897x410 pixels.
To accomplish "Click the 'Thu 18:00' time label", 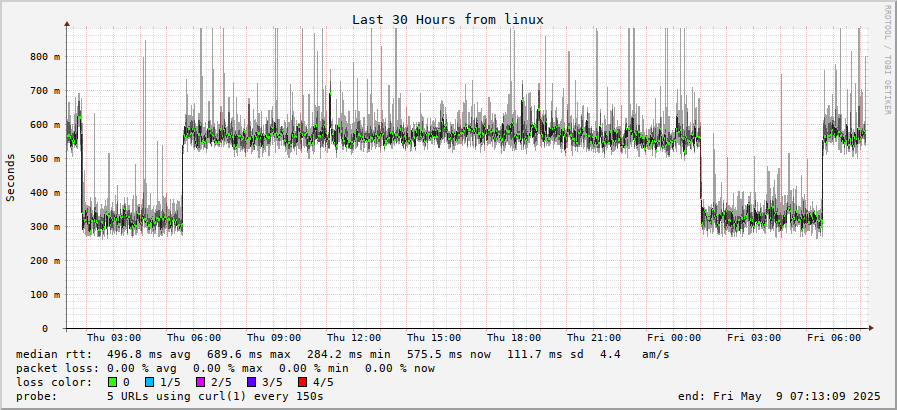I will [515, 338].
